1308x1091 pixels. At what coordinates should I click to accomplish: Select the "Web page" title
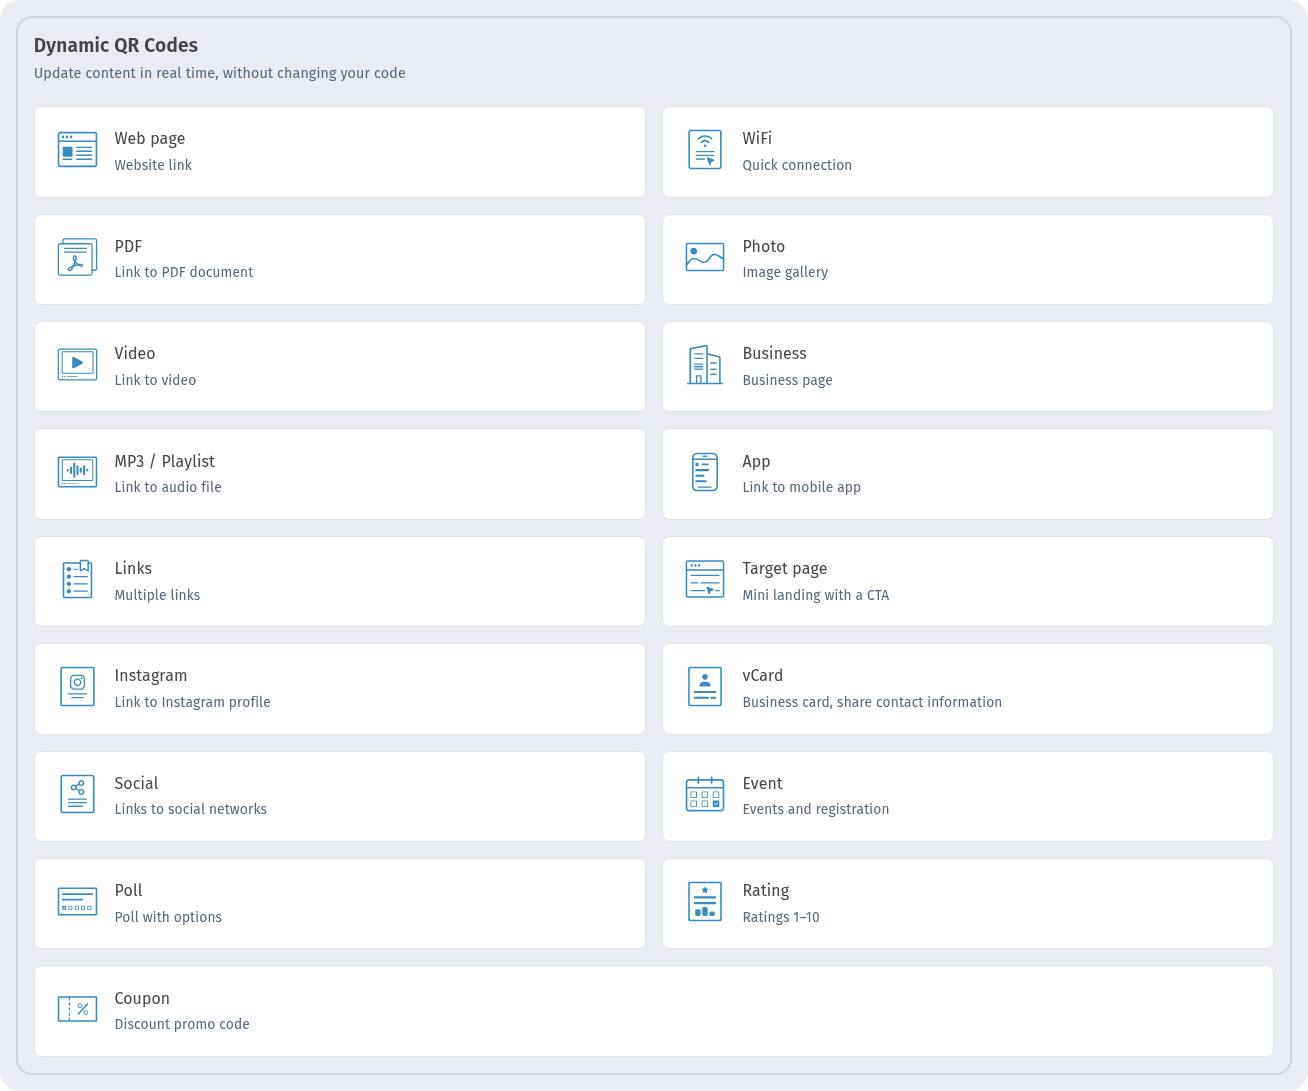click(x=150, y=138)
